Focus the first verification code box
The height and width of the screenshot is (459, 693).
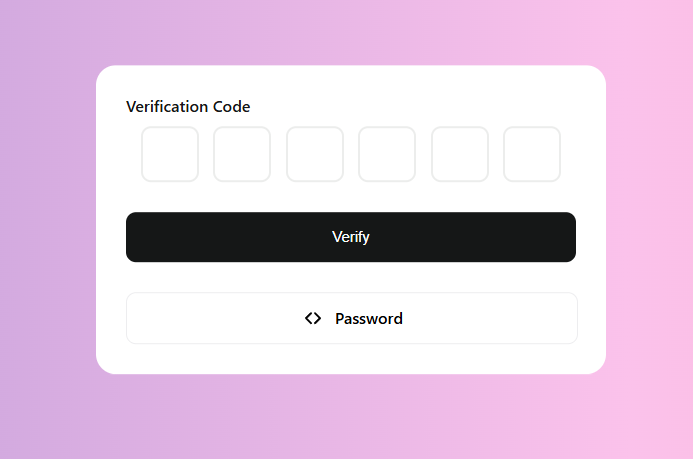click(x=170, y=154)
